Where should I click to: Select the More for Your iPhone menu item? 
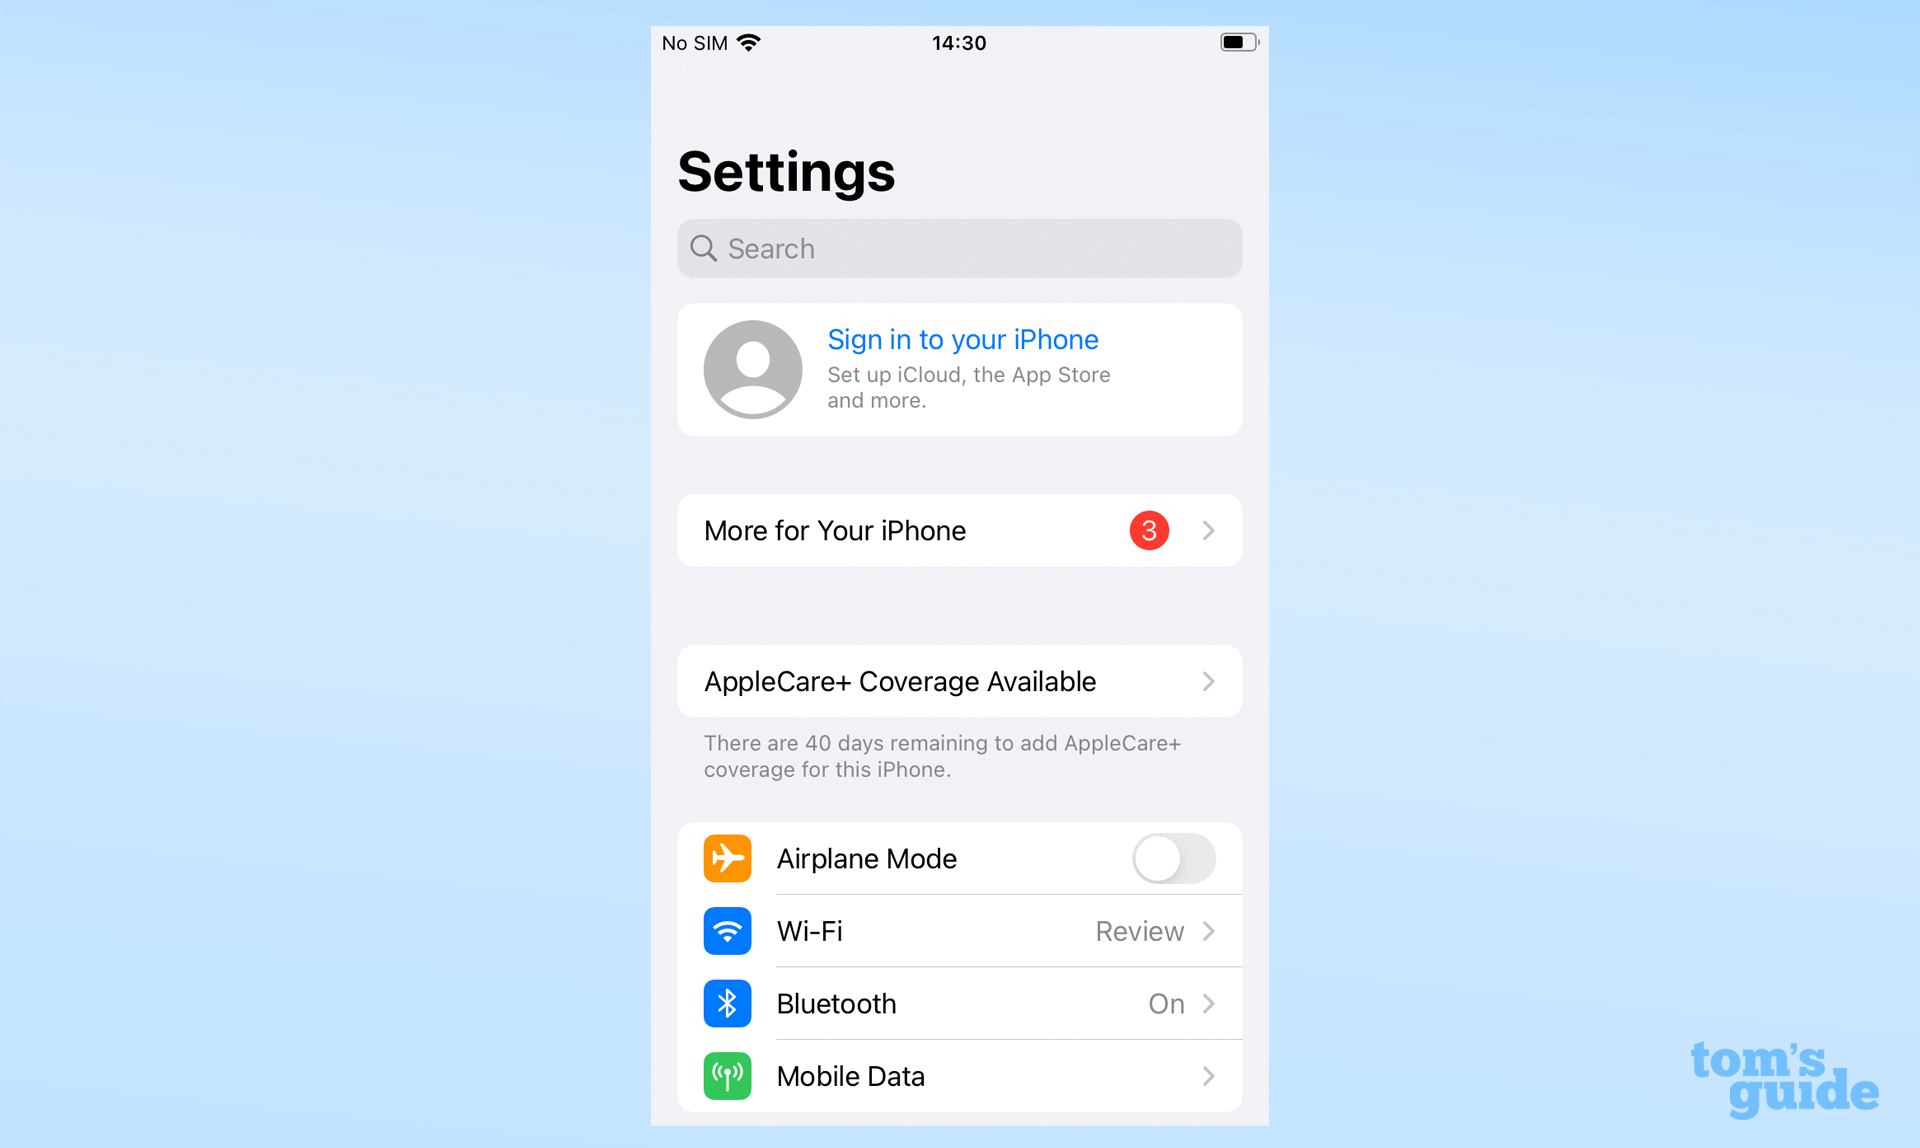pos(959,530)
